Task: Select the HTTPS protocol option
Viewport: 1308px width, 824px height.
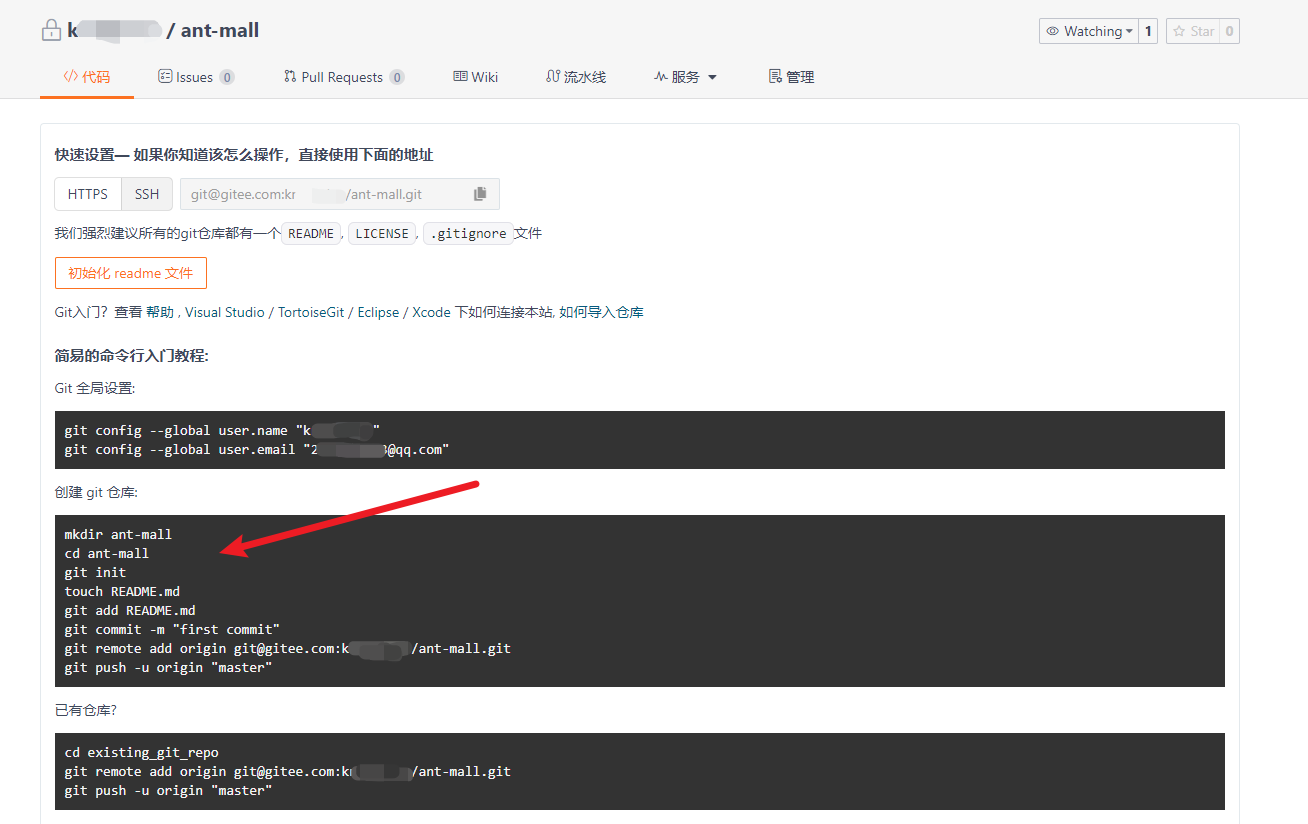Action: pos(88,194)
